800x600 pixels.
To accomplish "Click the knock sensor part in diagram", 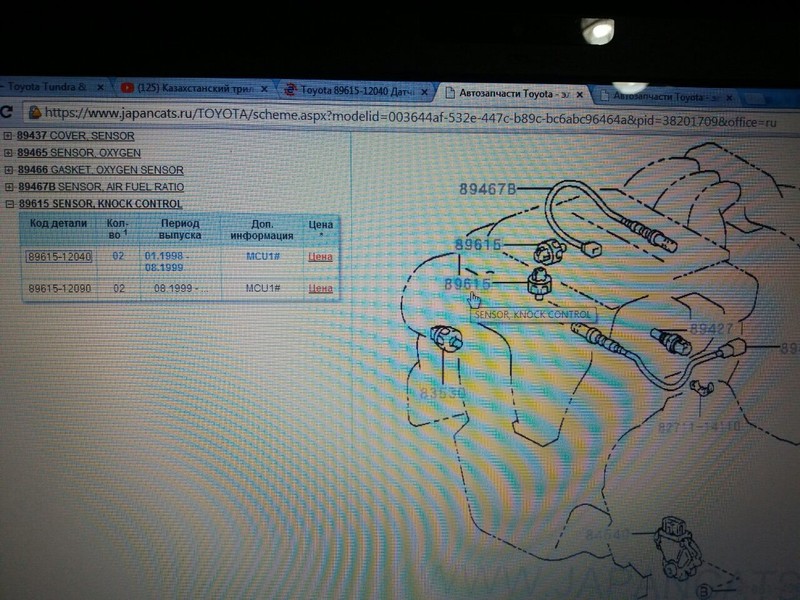I will point(540,283).
